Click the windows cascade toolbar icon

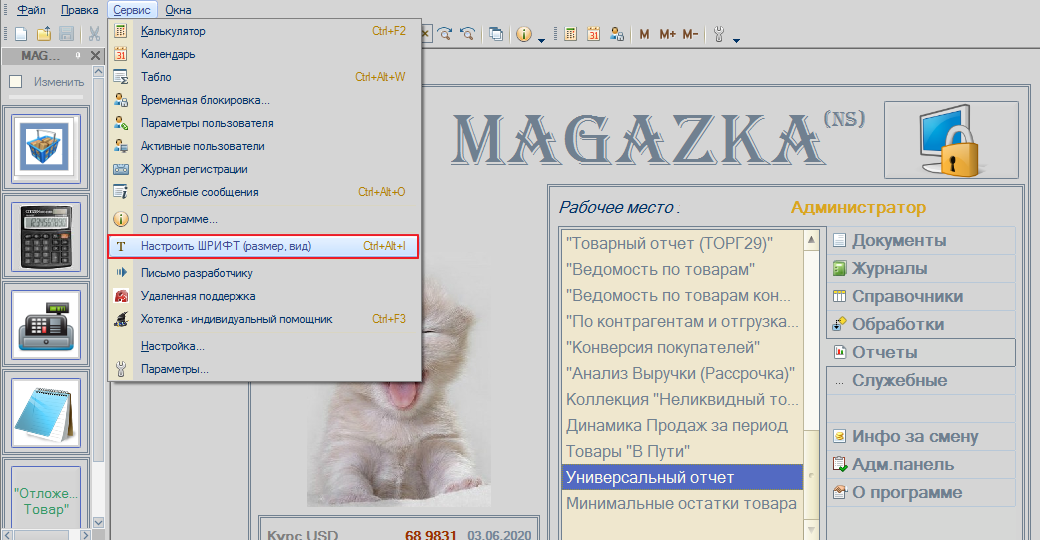495,34
